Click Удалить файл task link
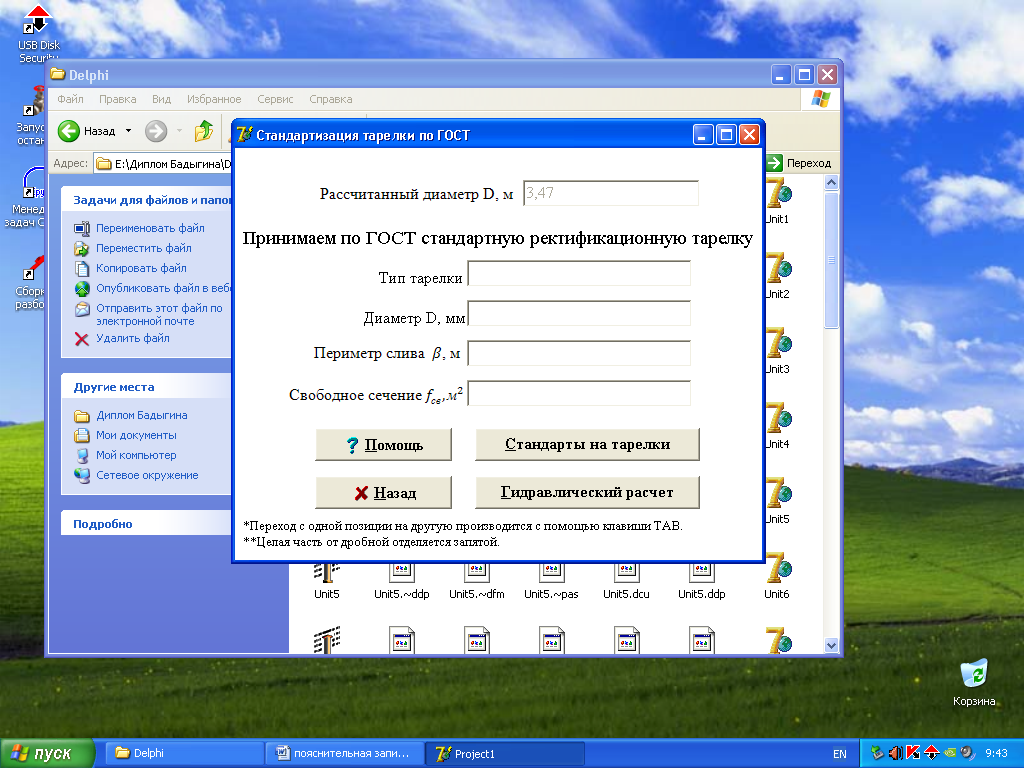This screenshot has width=1024, height=768. tap(133, 338)
